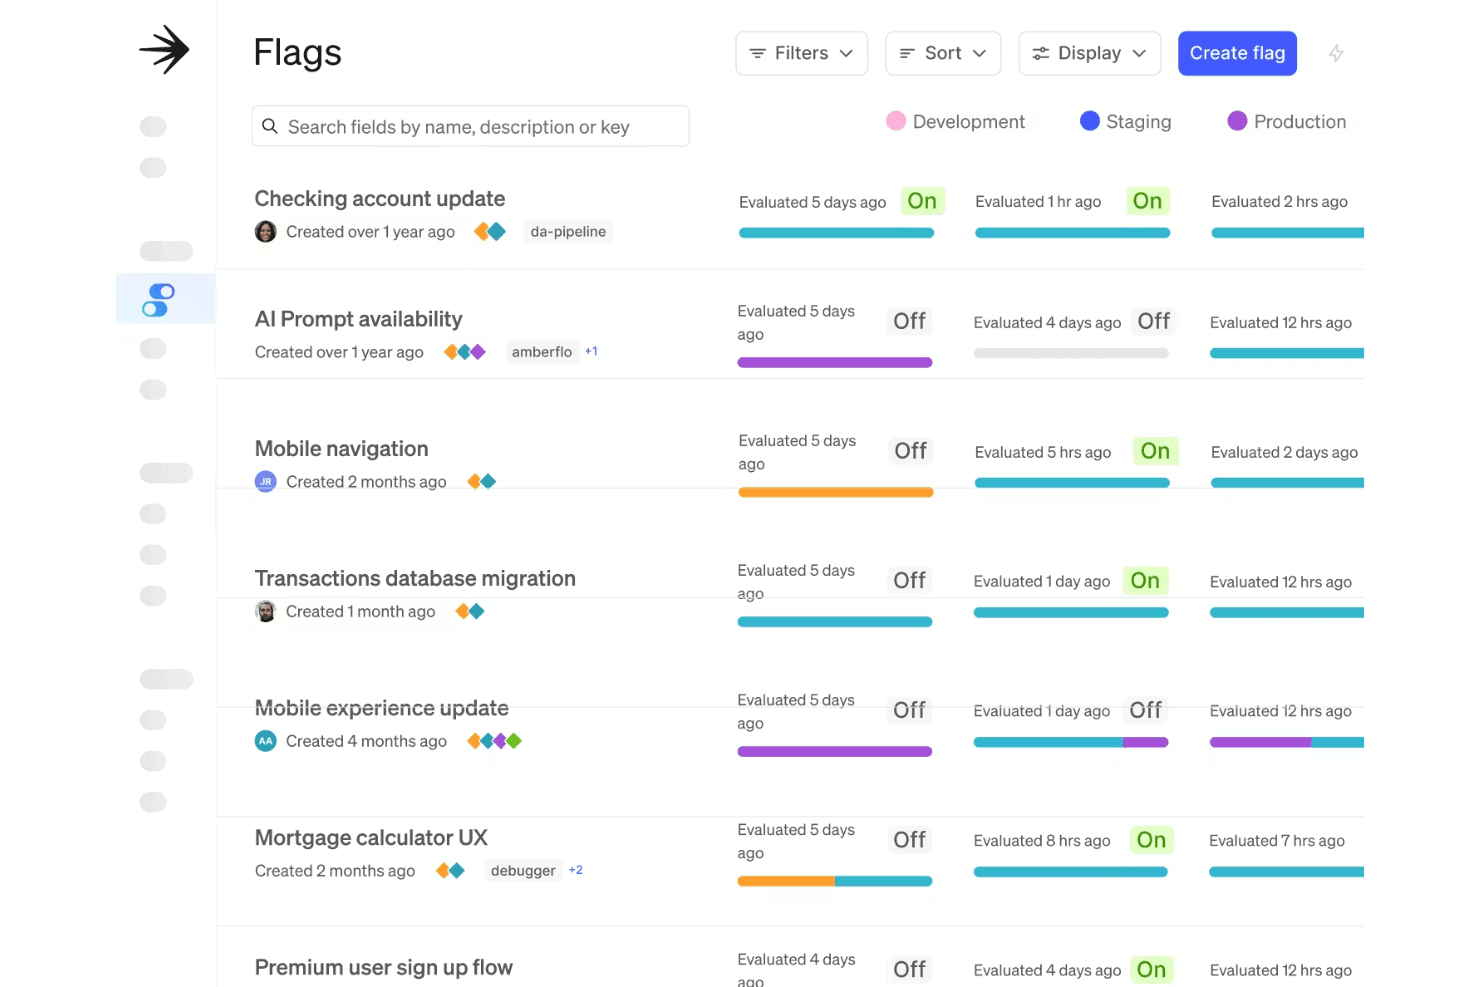The height and width of the screenshot is (987, 1480).
Task: Select the Development environment header
Action: click(956, 122)
